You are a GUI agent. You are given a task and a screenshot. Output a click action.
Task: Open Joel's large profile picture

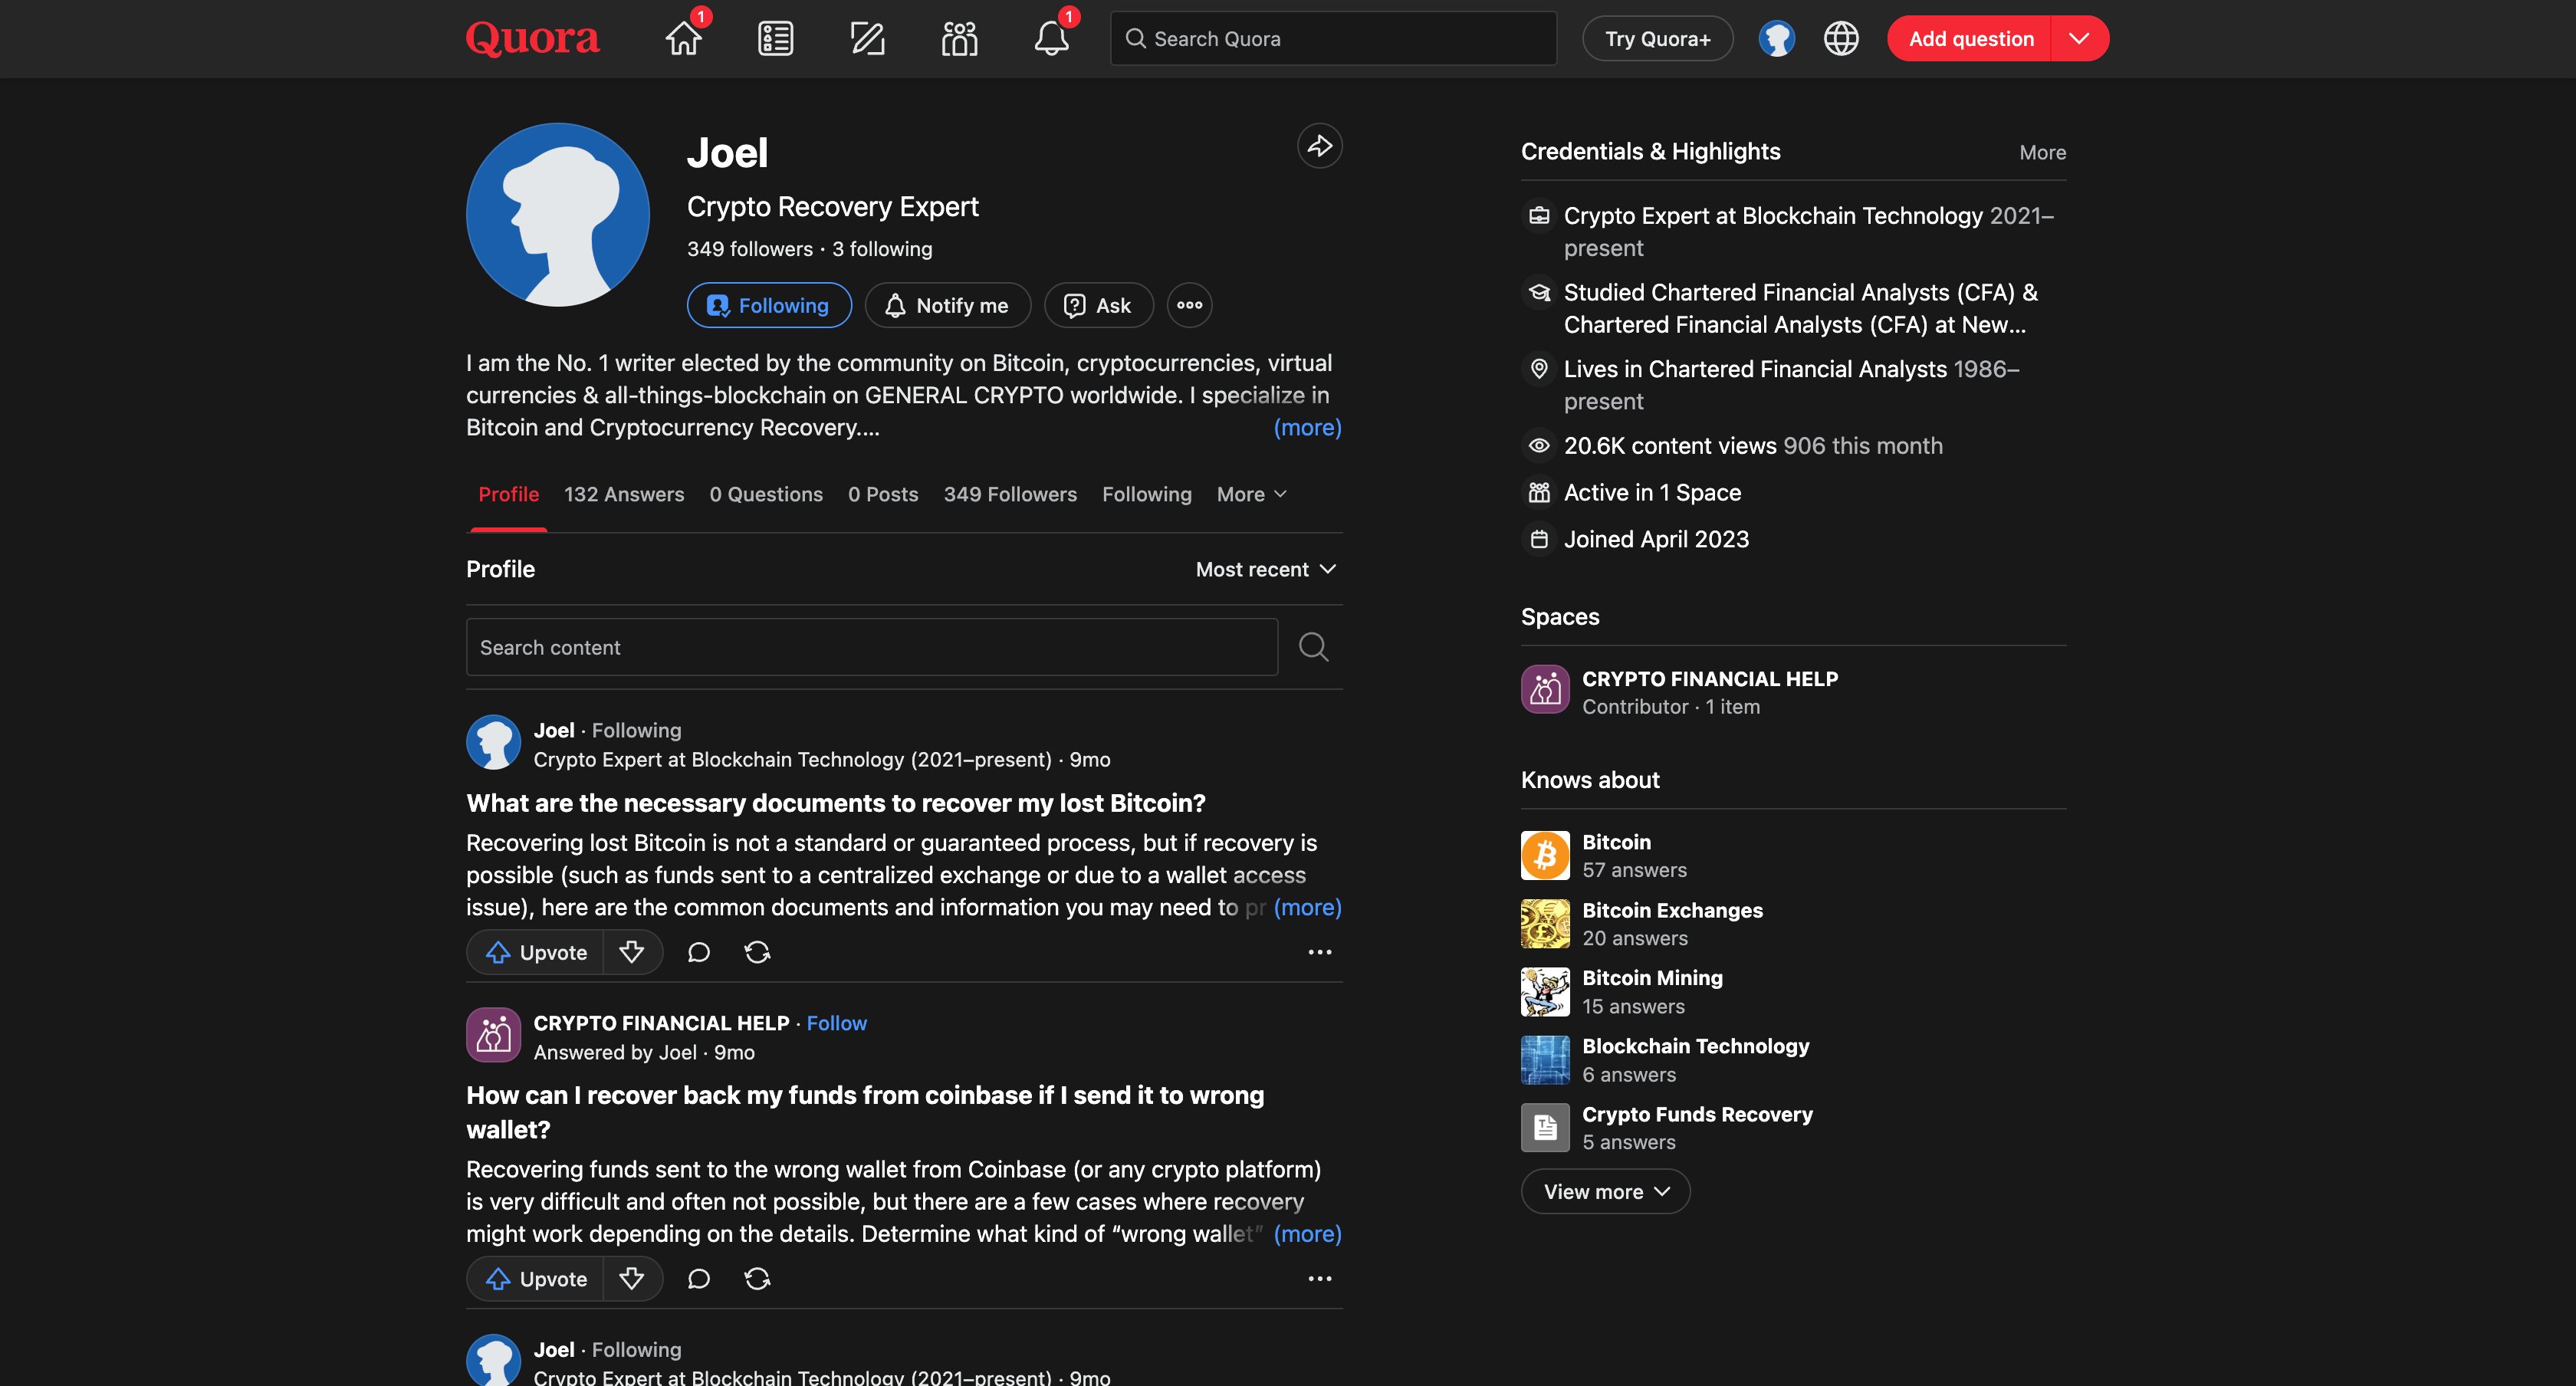[x=557, y=214]
